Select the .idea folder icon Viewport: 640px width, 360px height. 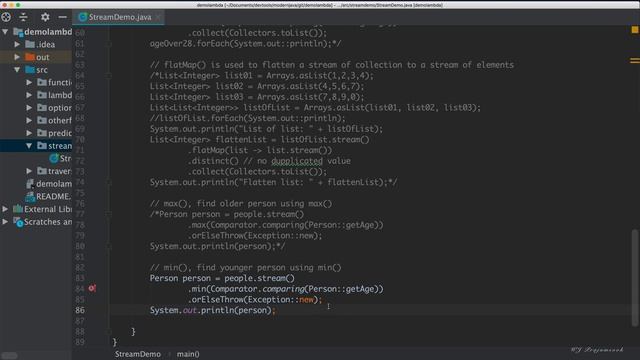click(x=30, y=44)
